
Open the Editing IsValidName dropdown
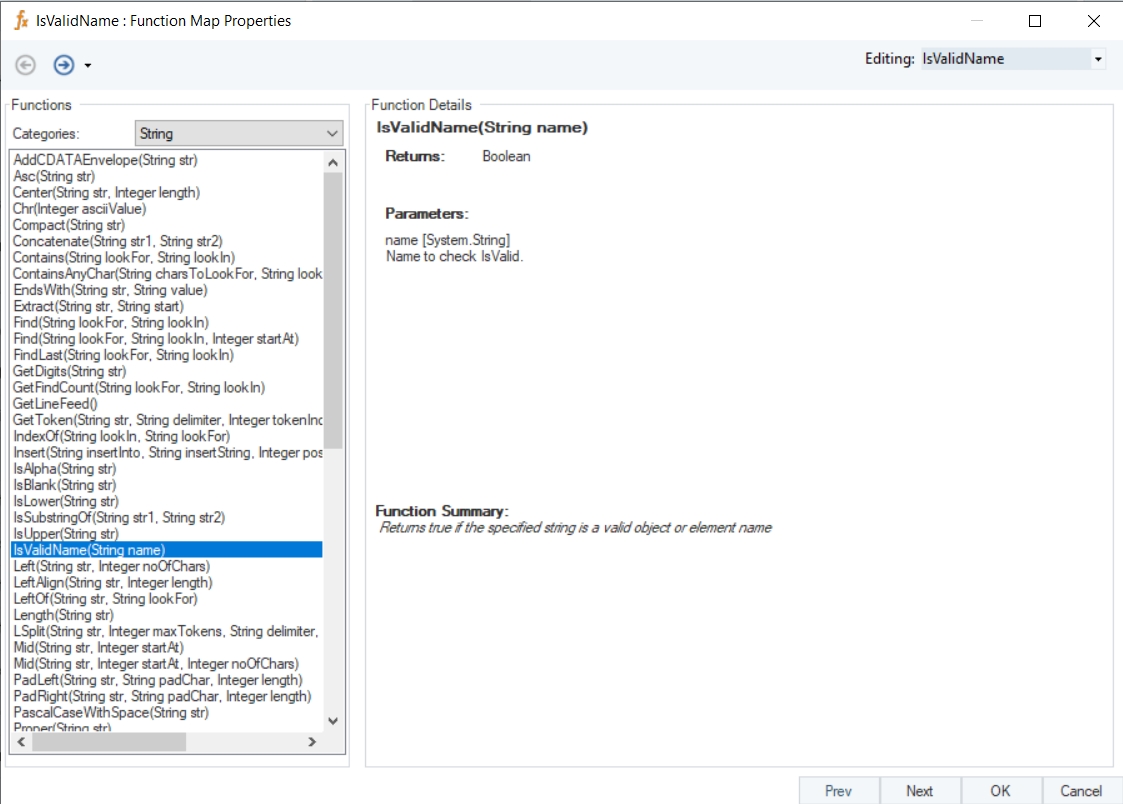[1098, 59]
